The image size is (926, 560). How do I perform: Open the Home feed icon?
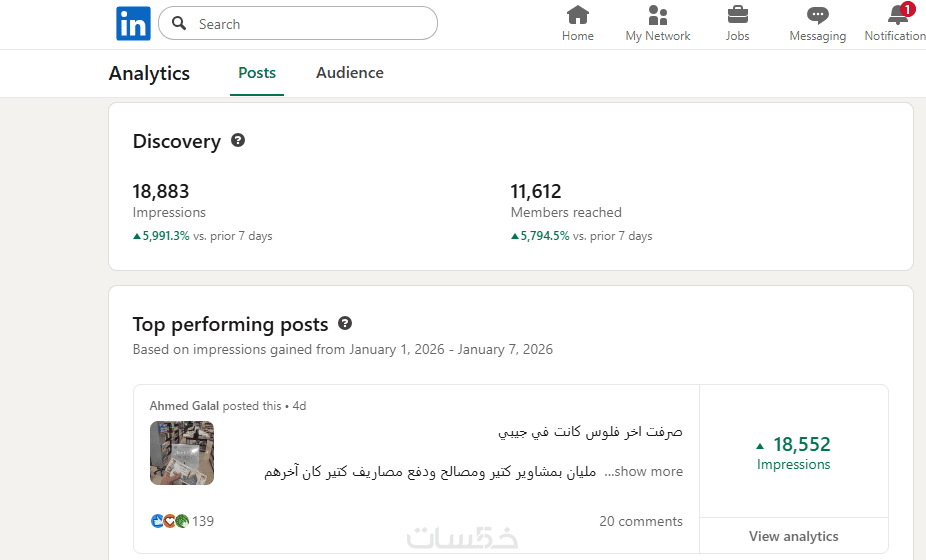(x=577, y=15)
